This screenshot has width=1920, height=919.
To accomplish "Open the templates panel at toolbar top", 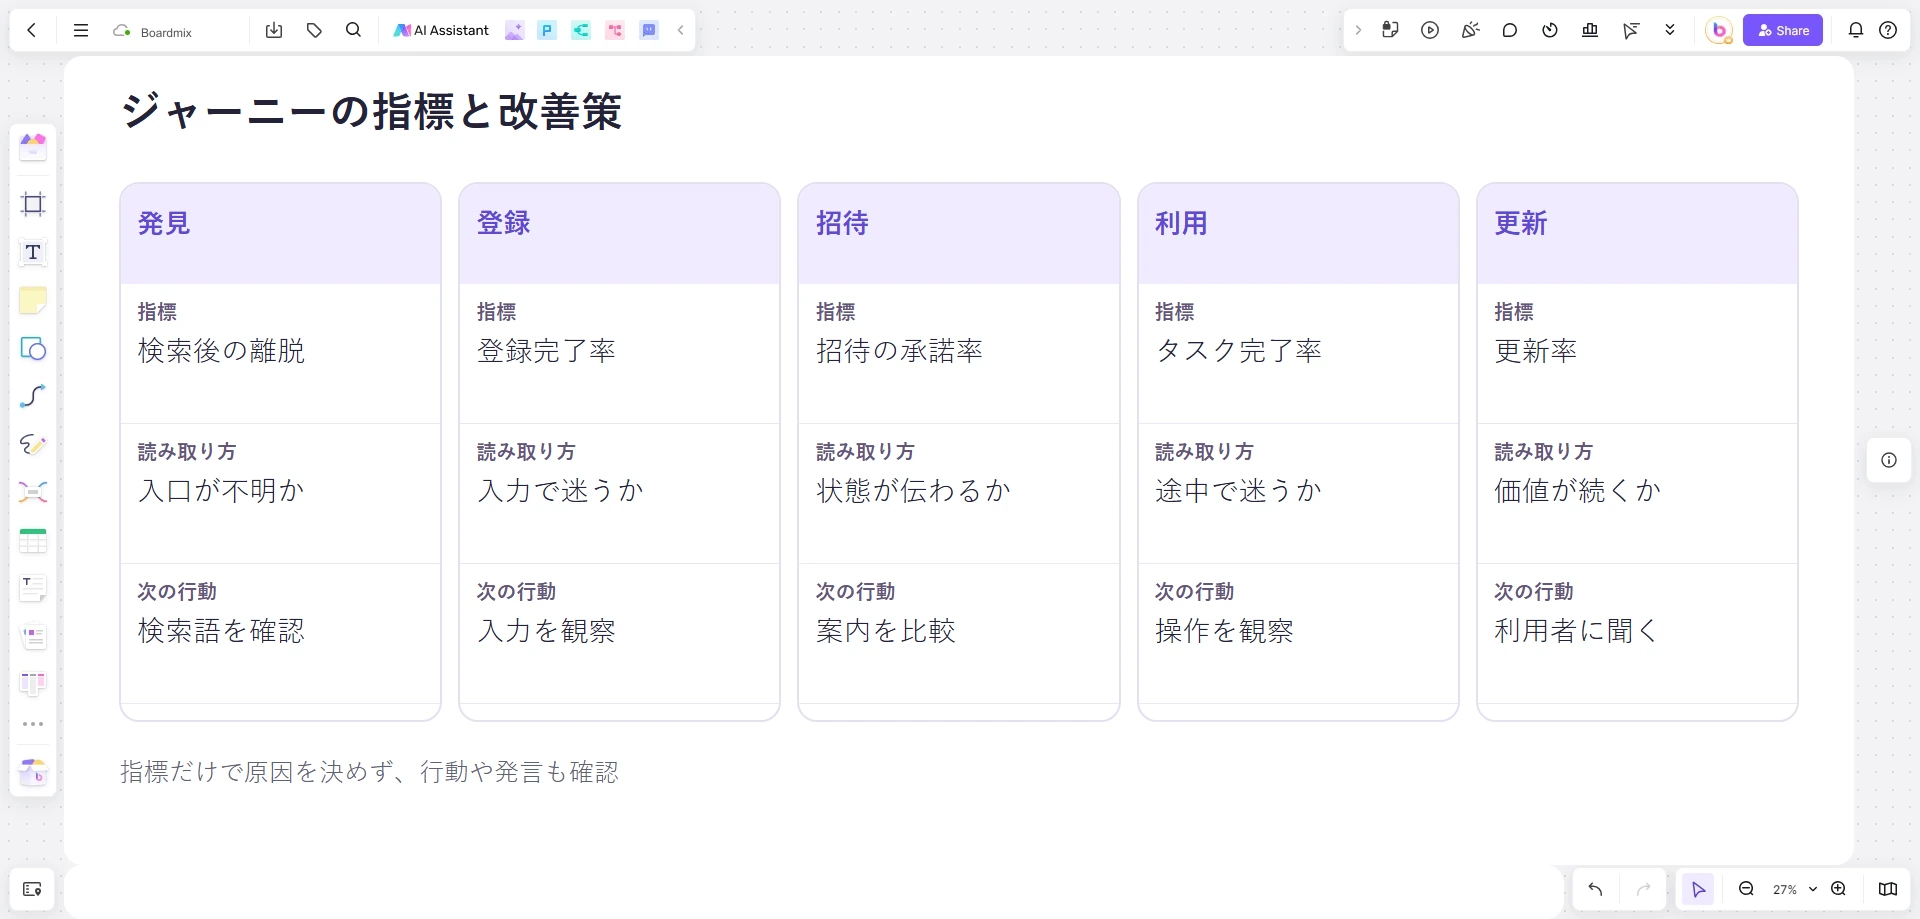I will pyautogui.click(x=33, y=147).
